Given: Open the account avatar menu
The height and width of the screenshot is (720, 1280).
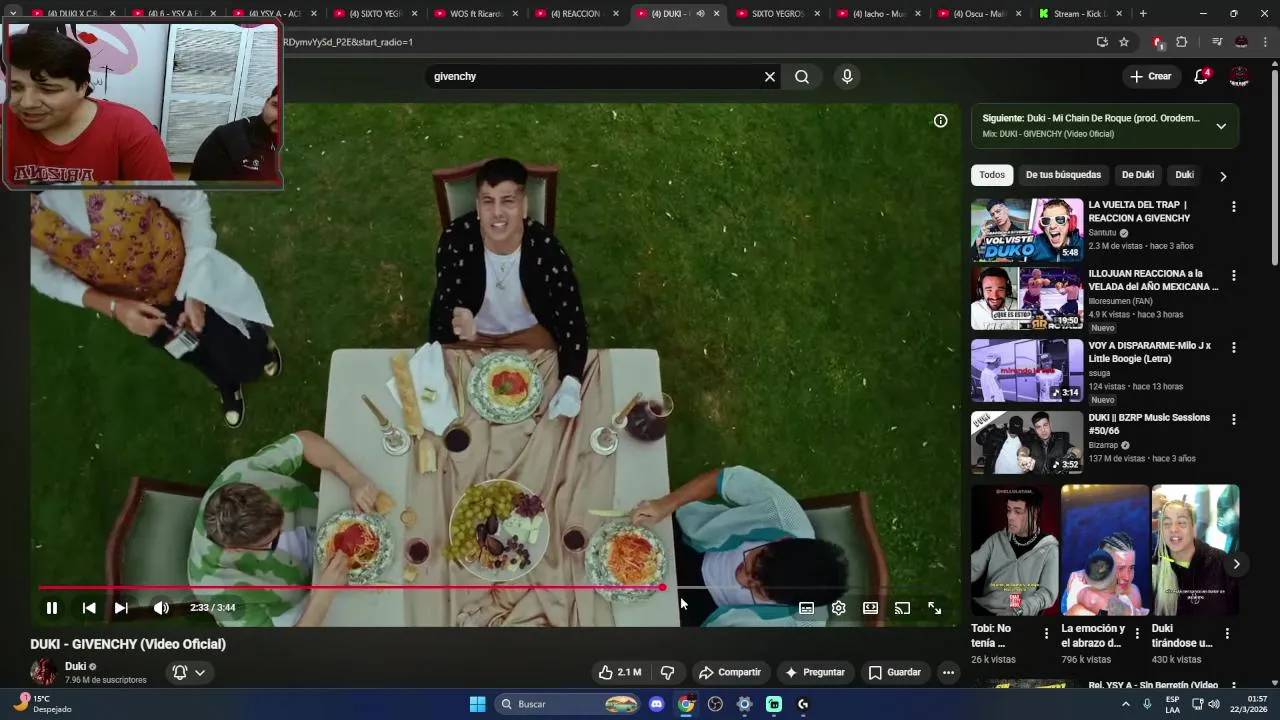Looking at the screenshot, I should coord(1239,77).
